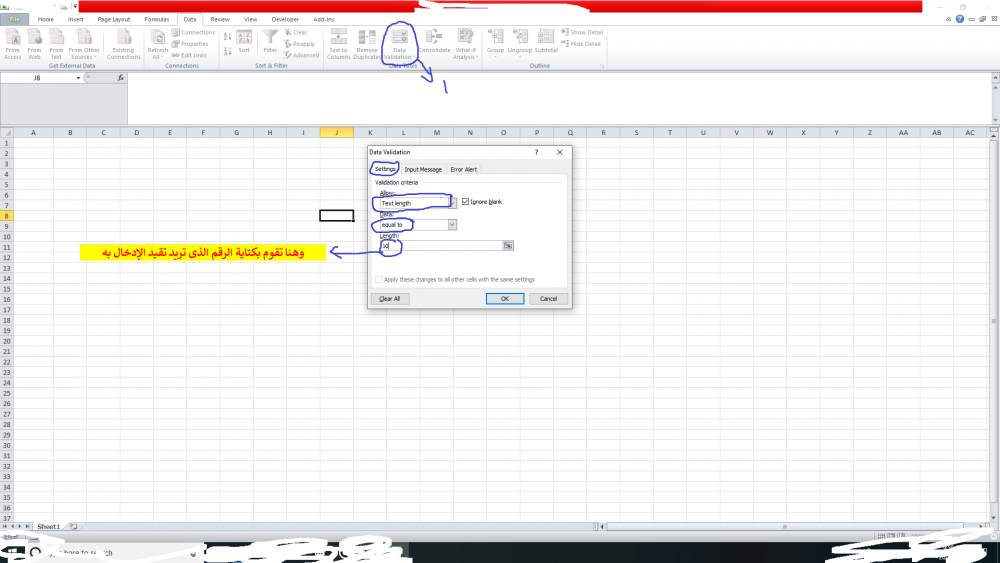
Task: Go to the first sheet with the navigation arrow
Action: click(4, 527)
